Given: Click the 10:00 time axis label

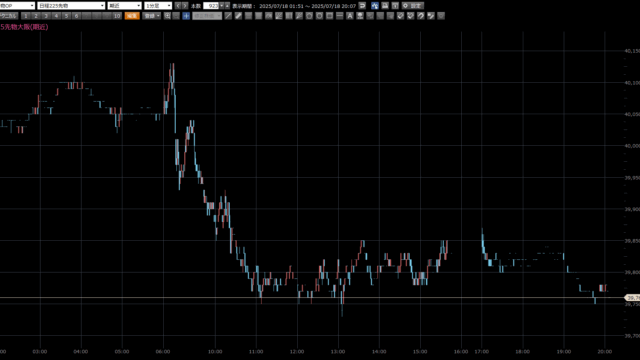Looking at the screenshot, I should 215,351.
